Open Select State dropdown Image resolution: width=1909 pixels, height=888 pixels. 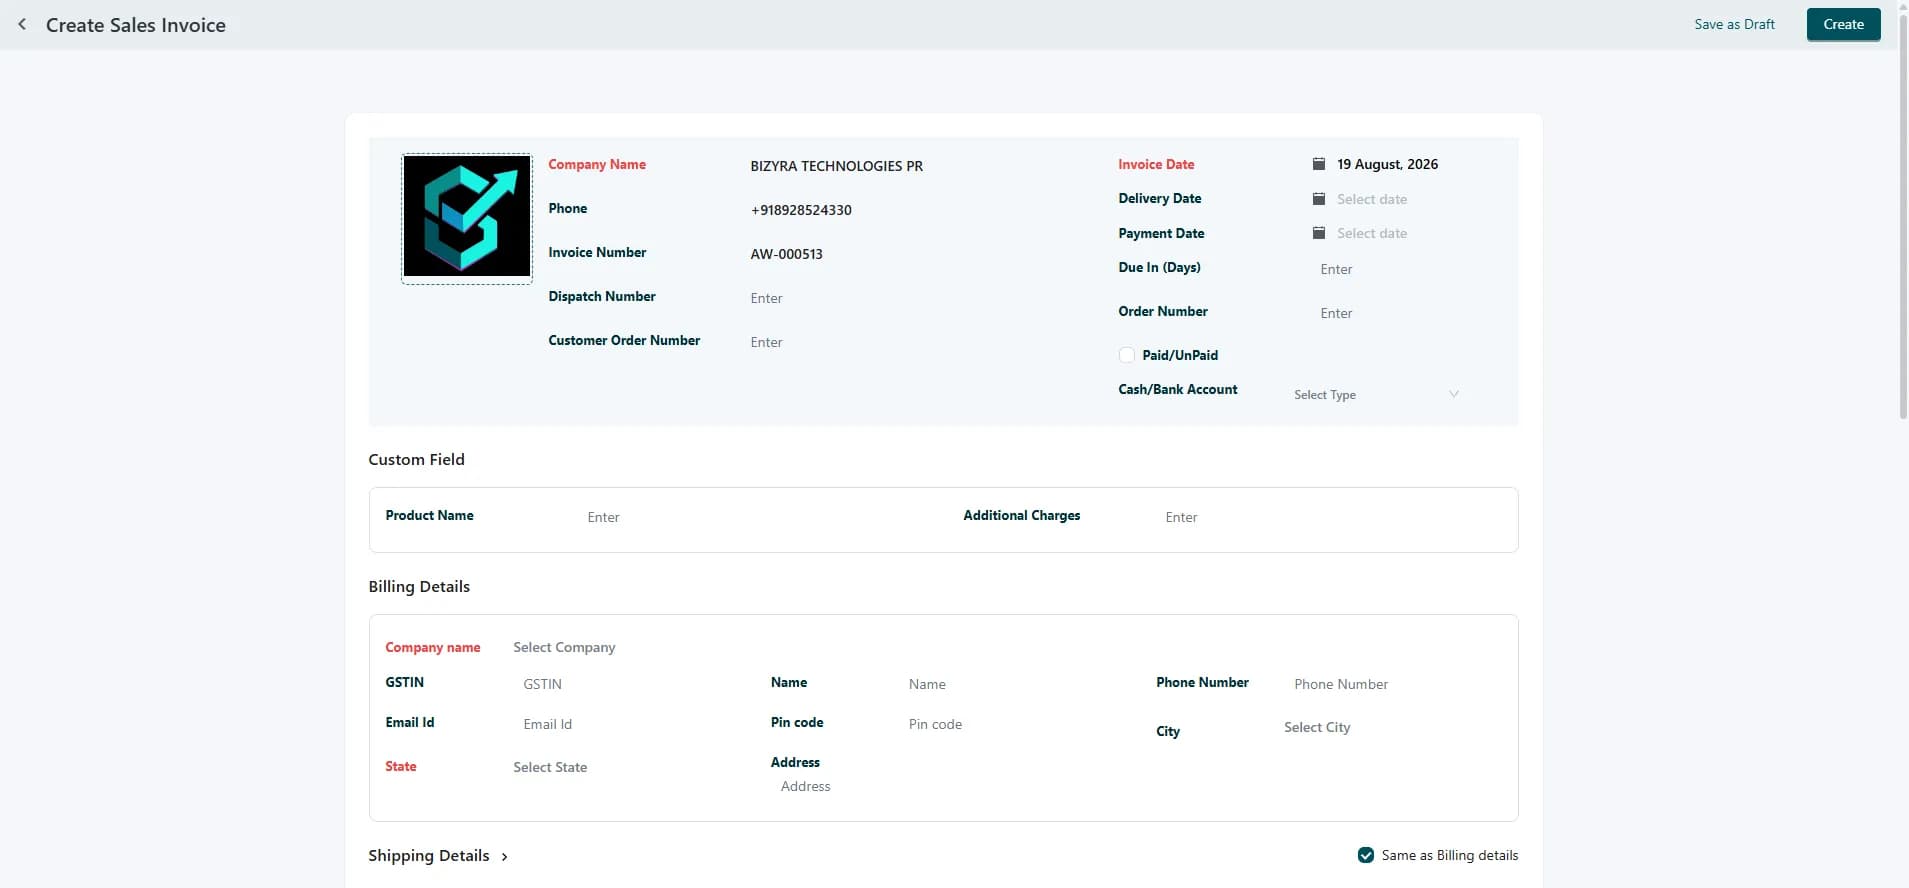(550, 767)
